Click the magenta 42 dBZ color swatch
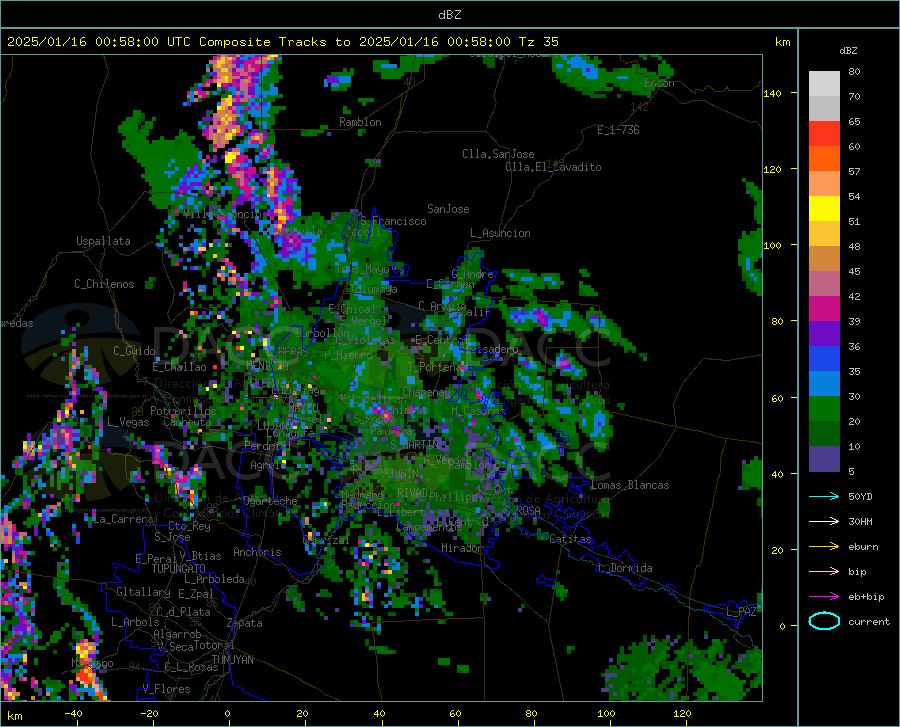 coord(824,309)
